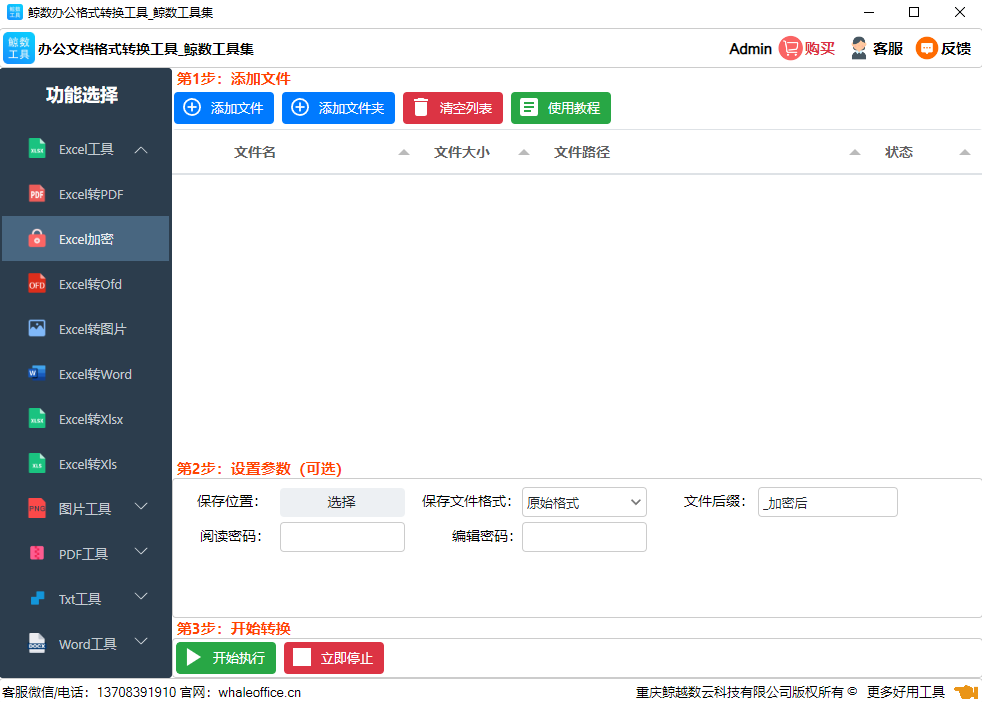Click the 图片工具 PNG icon
This screenshot has width=982, height=702.
click(37, 508)
